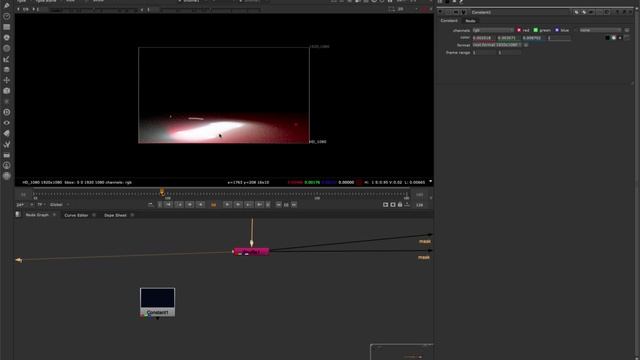Open the Transform nodes arrows icon
Viewport: 640px width, 360px height.
click(7, 80)
